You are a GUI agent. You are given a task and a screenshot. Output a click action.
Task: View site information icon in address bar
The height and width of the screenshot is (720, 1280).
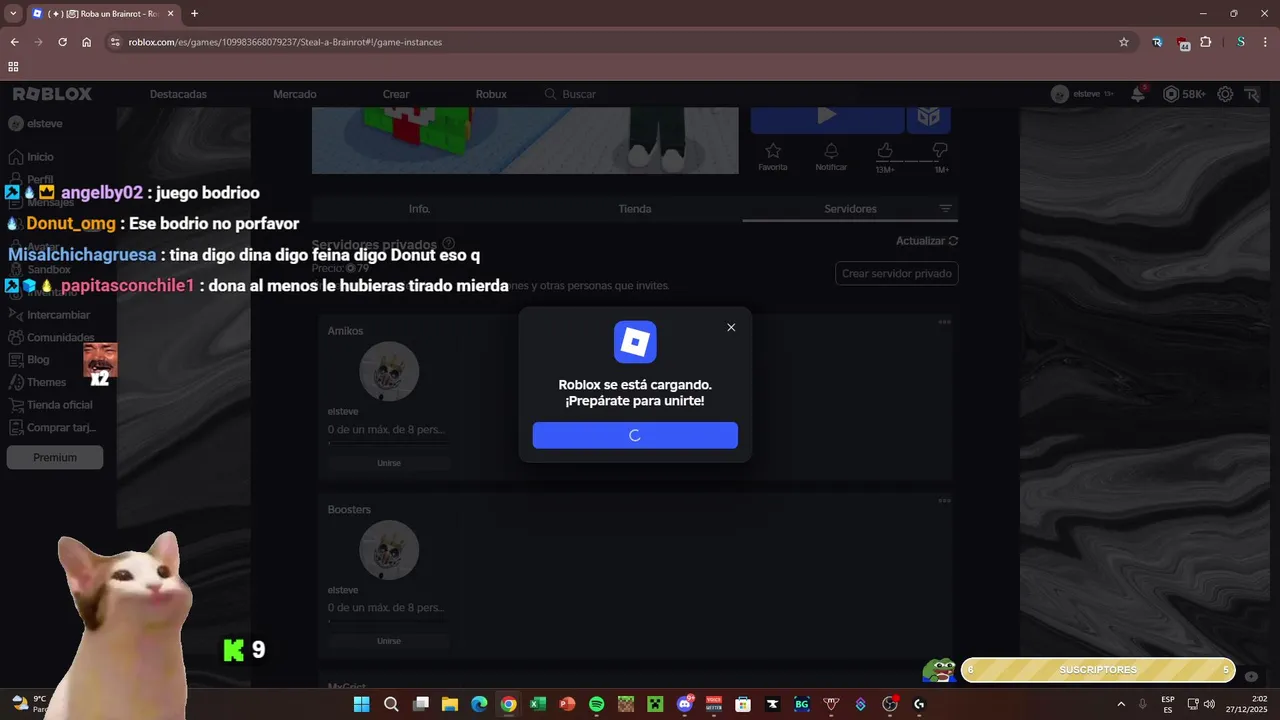coord(115,42)
